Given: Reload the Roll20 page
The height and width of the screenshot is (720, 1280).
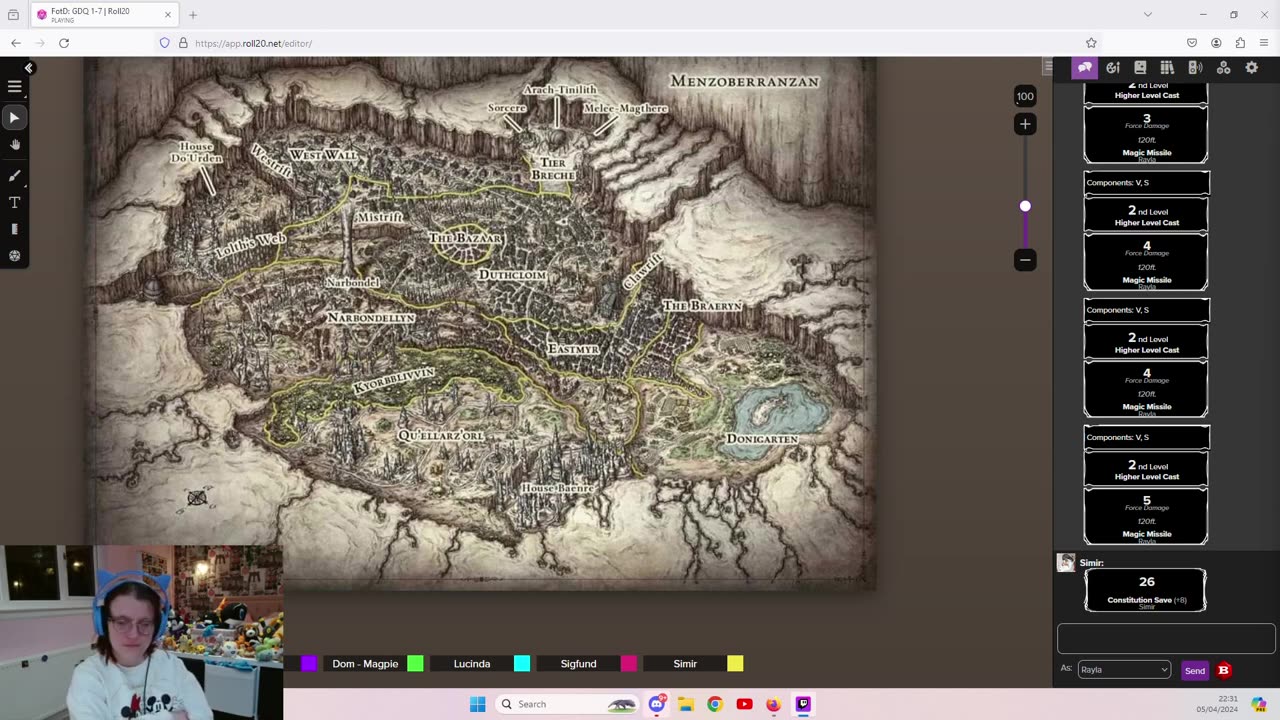Looking at the screenshot, I should click(x=64, y=43).
